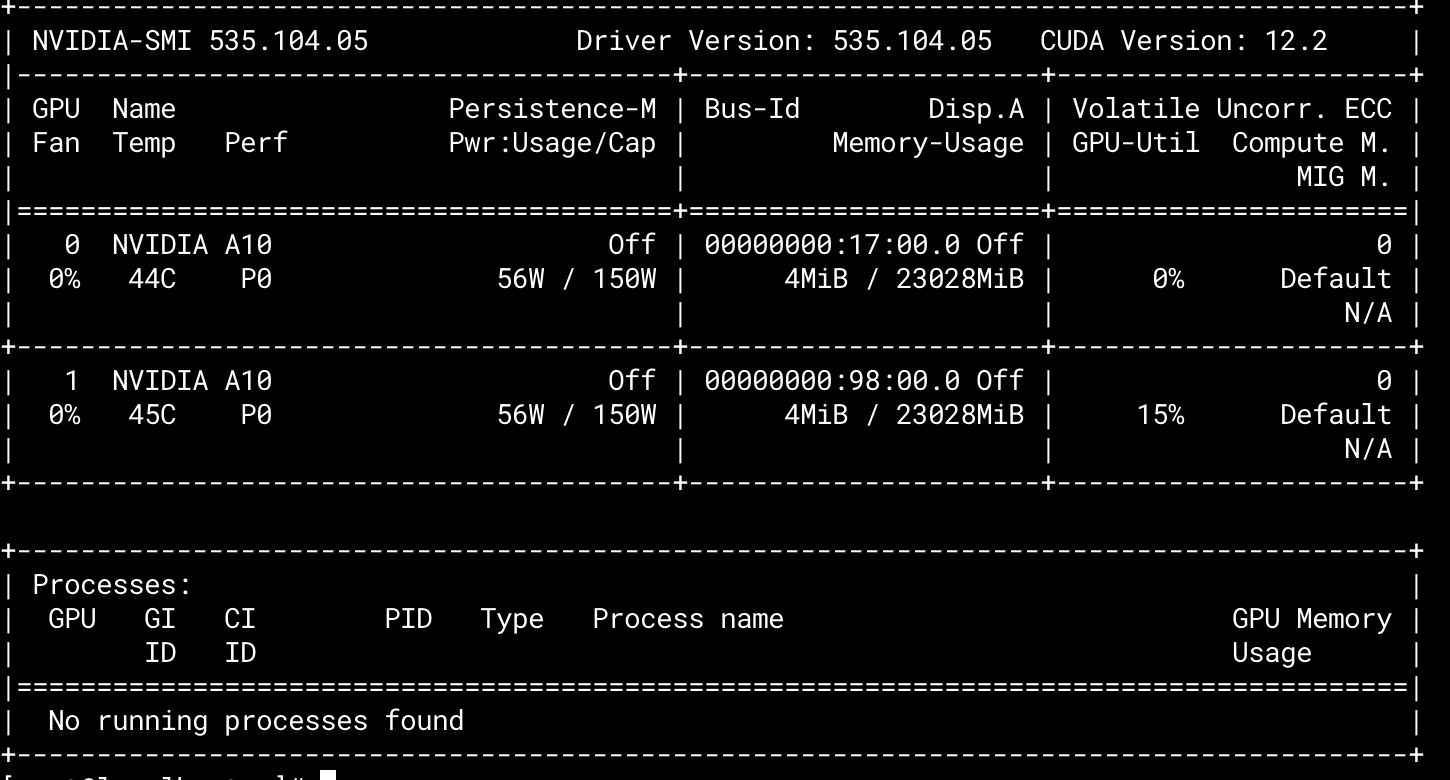Select bus ID "00000000:98:00.0"
The height and width of the screenshot is (780, 1450).
[x=832, y=381]
